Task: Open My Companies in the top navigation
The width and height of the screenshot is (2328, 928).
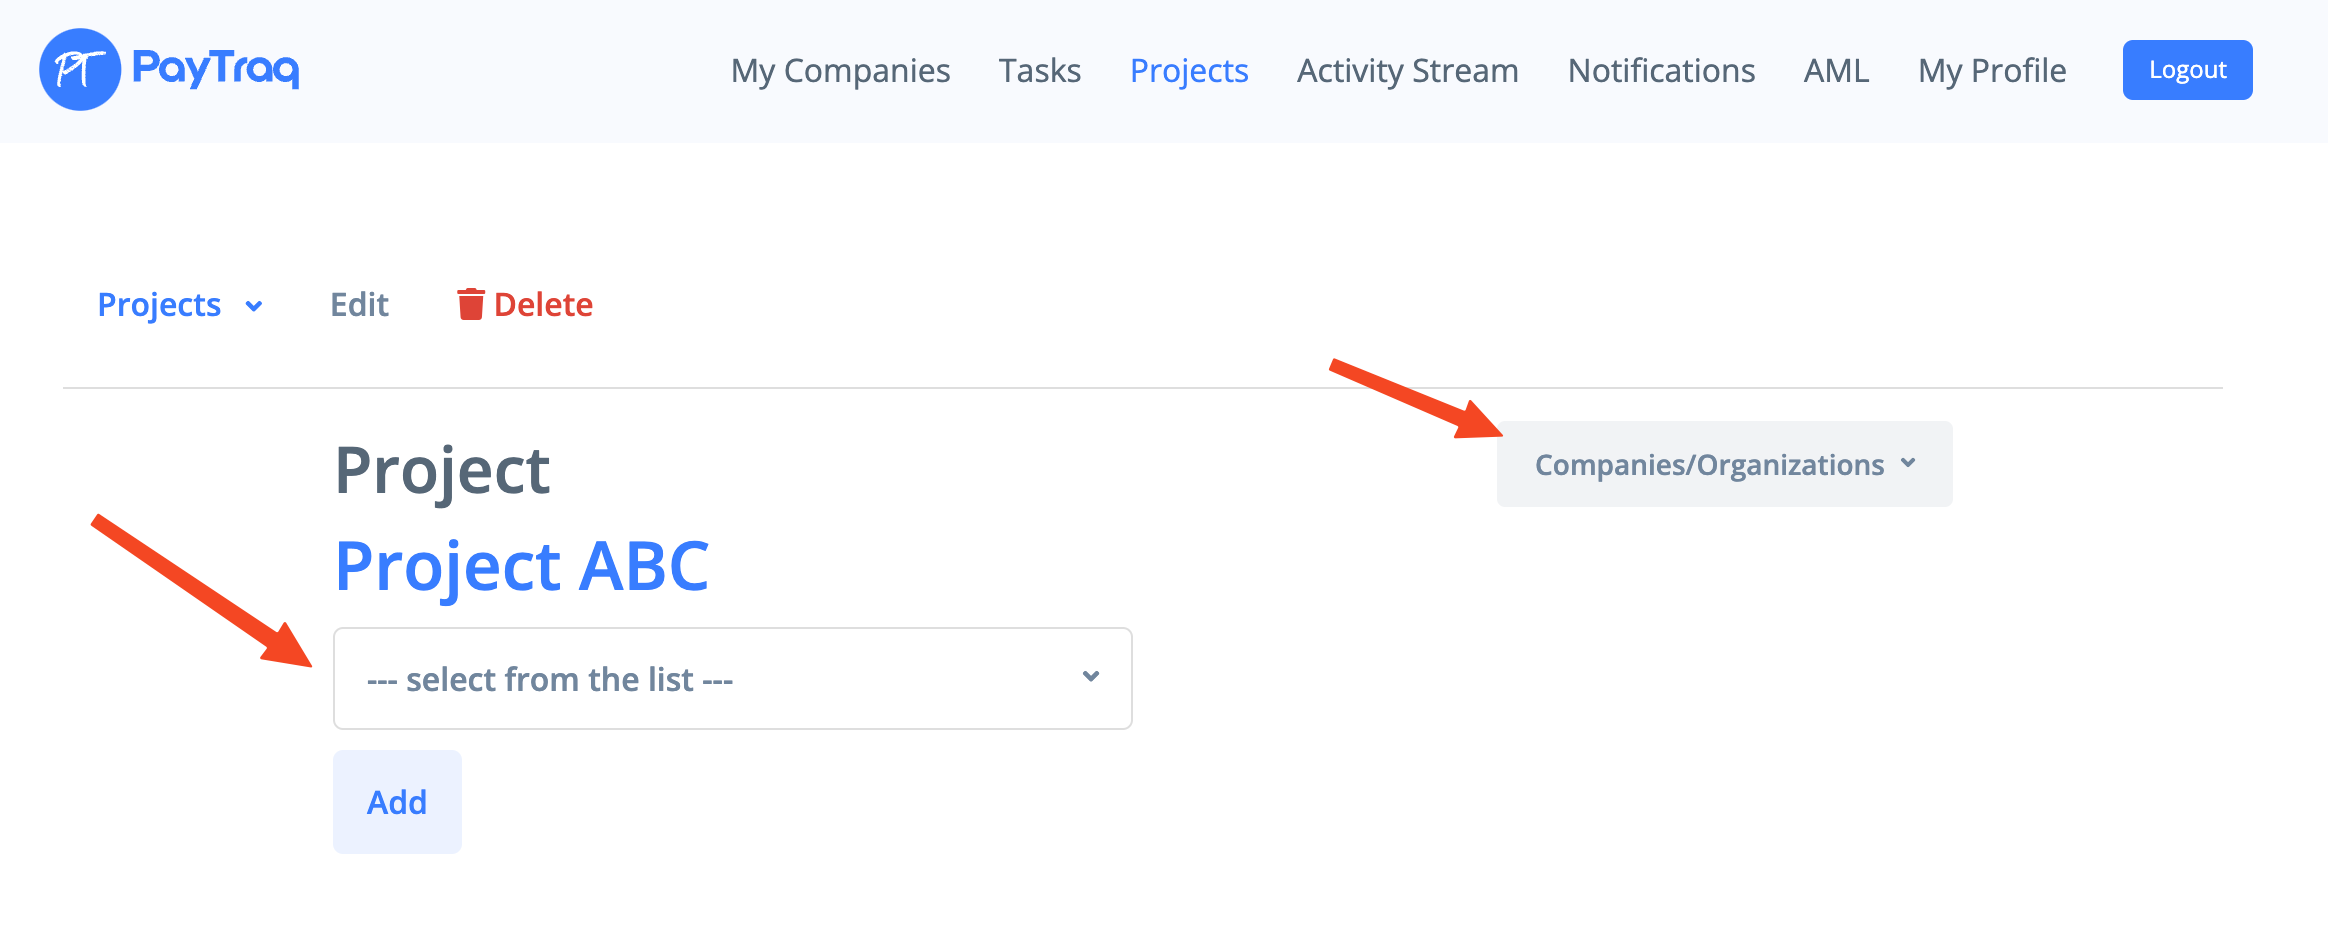Action: pos(840,71)
